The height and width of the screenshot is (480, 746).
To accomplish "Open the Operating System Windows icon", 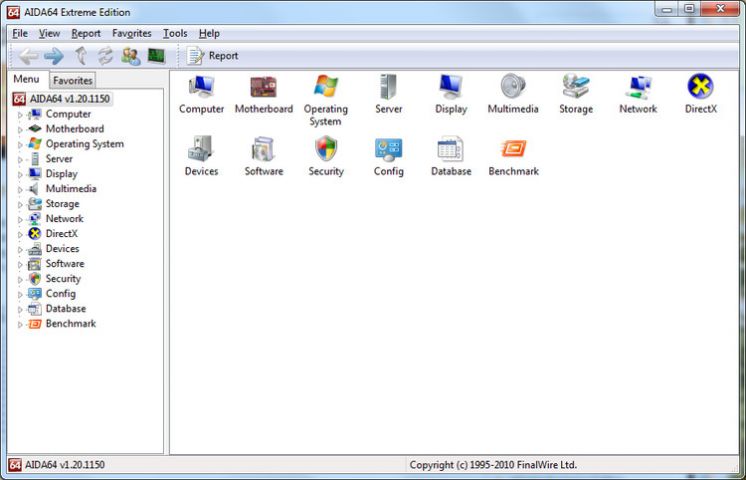I will pos(326,88).
